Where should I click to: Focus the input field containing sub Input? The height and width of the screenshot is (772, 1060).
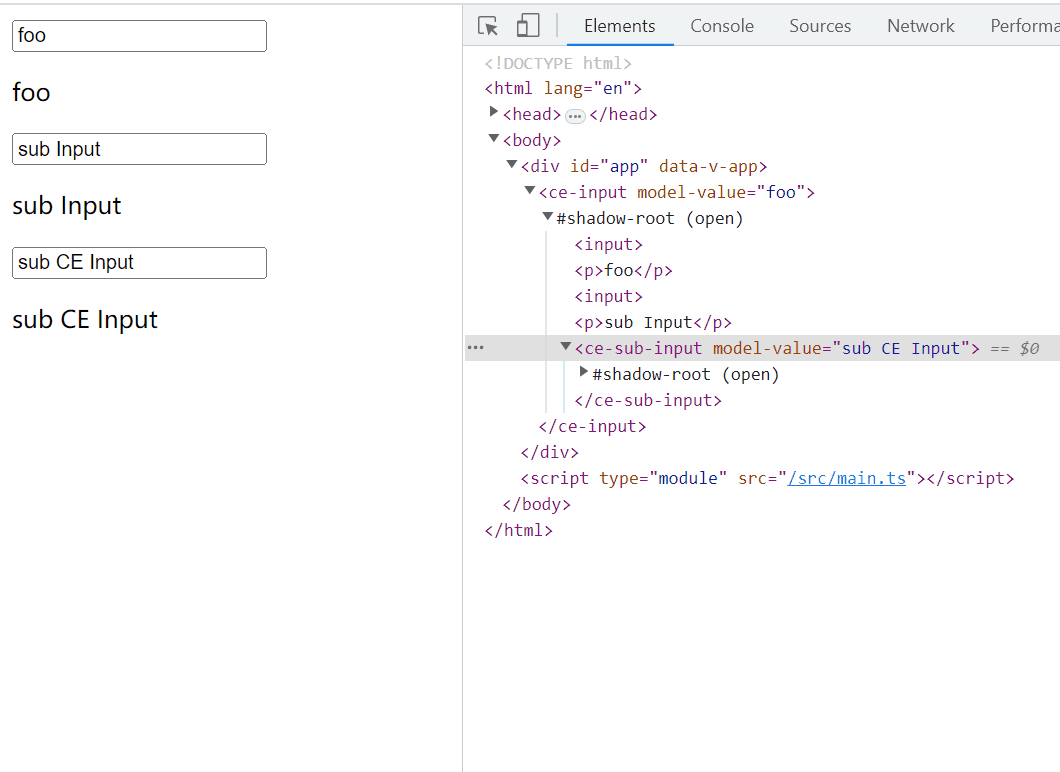(x=139, y=149)
